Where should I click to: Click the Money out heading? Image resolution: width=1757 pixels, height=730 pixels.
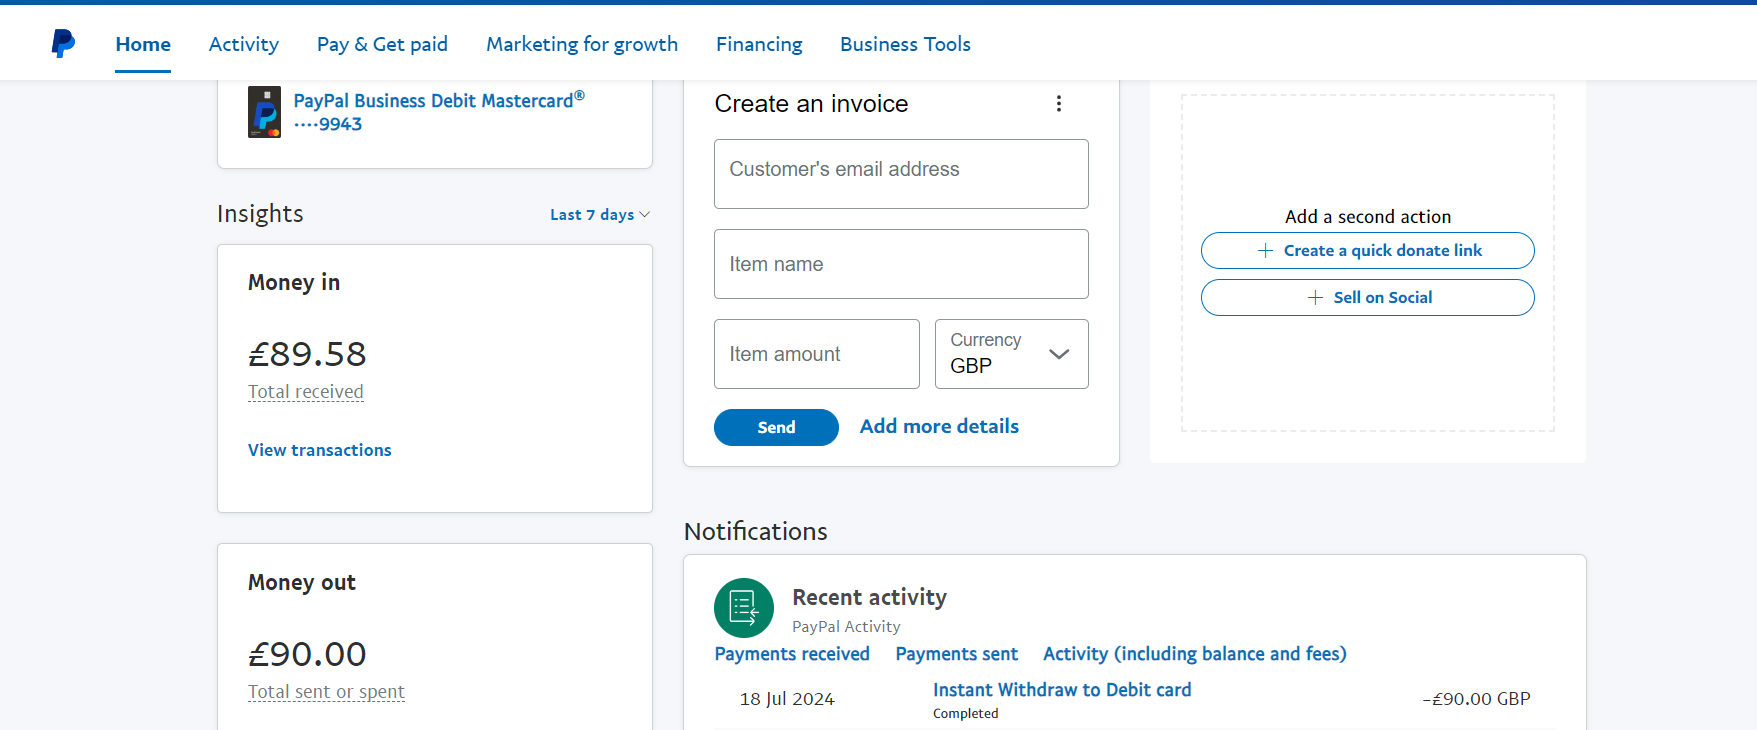302,582
